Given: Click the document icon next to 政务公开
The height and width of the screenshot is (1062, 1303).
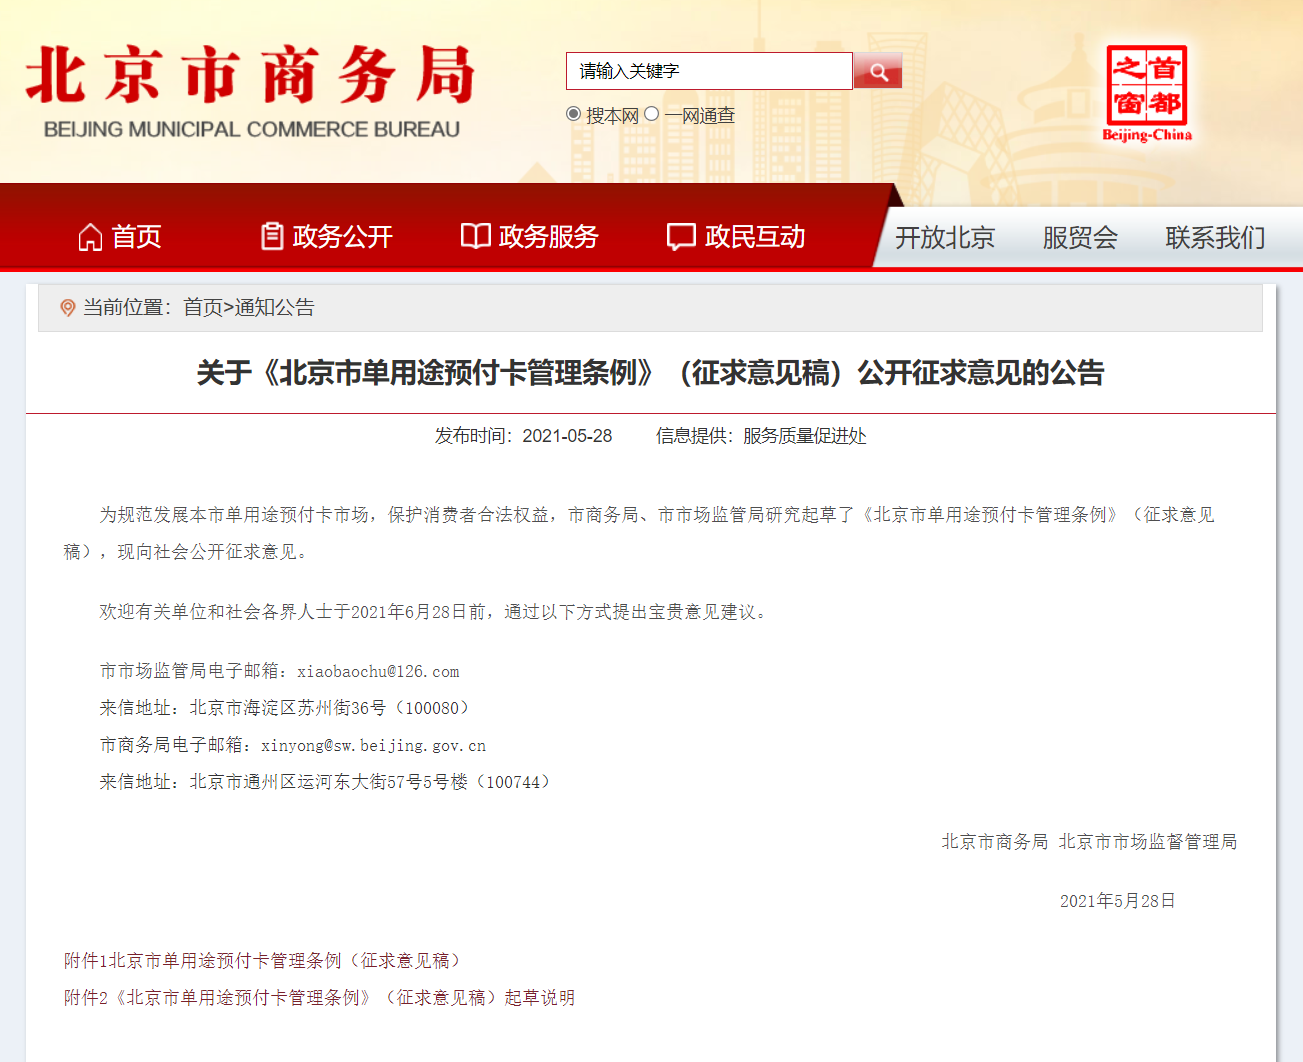Looking at the screenshot, I should pyautogui.click(x=272, y=234).
